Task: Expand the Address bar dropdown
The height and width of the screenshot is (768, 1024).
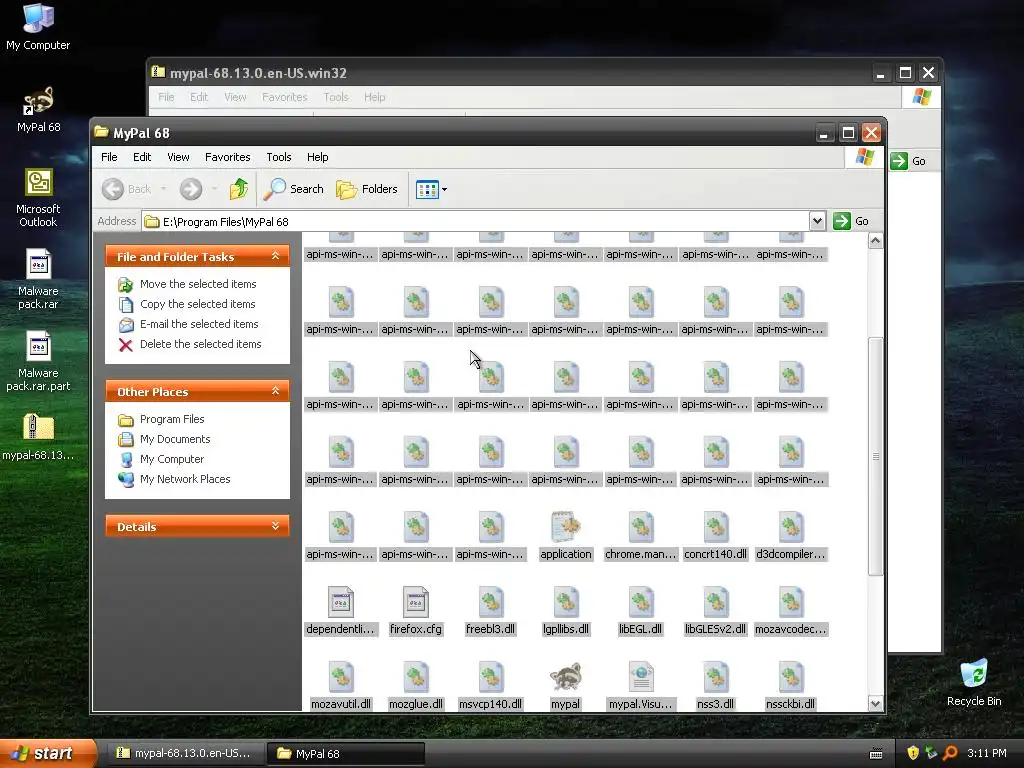Action: click(x=817, y=221)
